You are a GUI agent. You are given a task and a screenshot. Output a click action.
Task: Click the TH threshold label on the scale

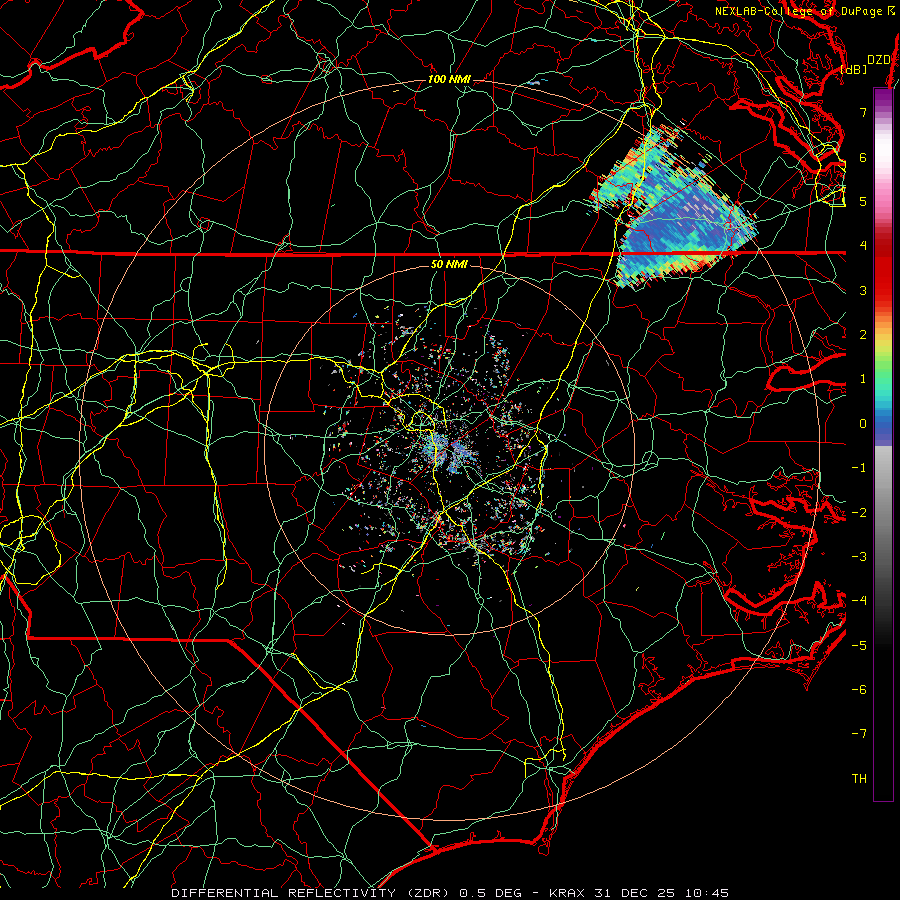tap(859, 779)
